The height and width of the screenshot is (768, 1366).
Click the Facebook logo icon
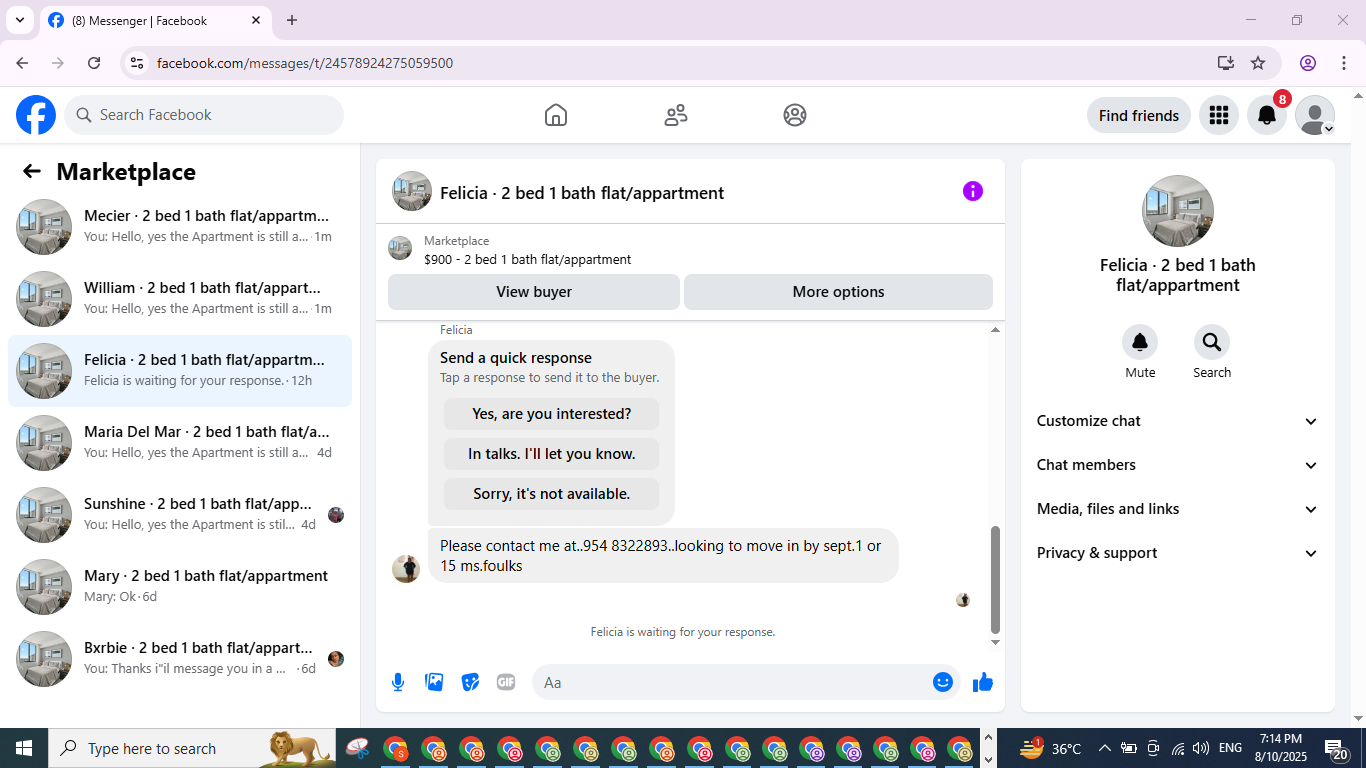36,115
